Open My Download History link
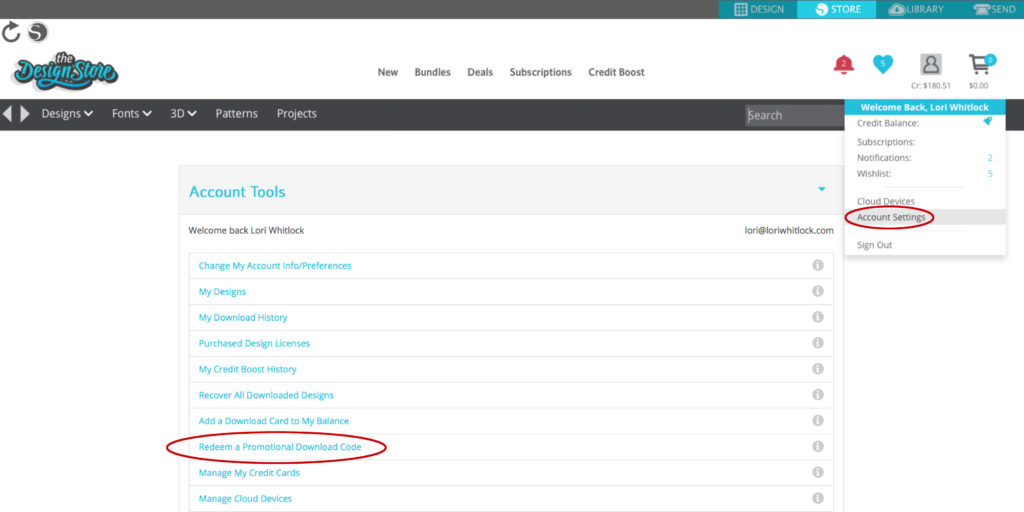The height and width of the screenshot is (512, 1024). tap(243, 318)
